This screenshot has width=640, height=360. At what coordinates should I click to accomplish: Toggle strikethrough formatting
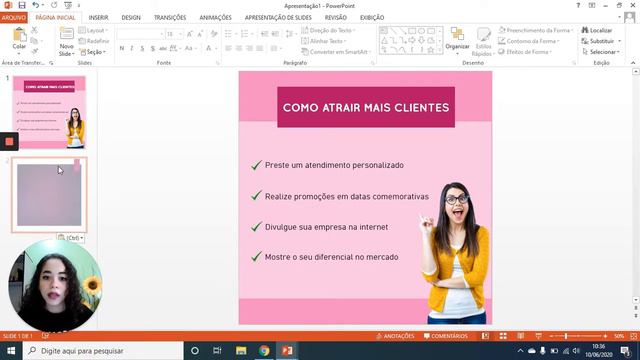pyautogui.click(x=162, y=48)
